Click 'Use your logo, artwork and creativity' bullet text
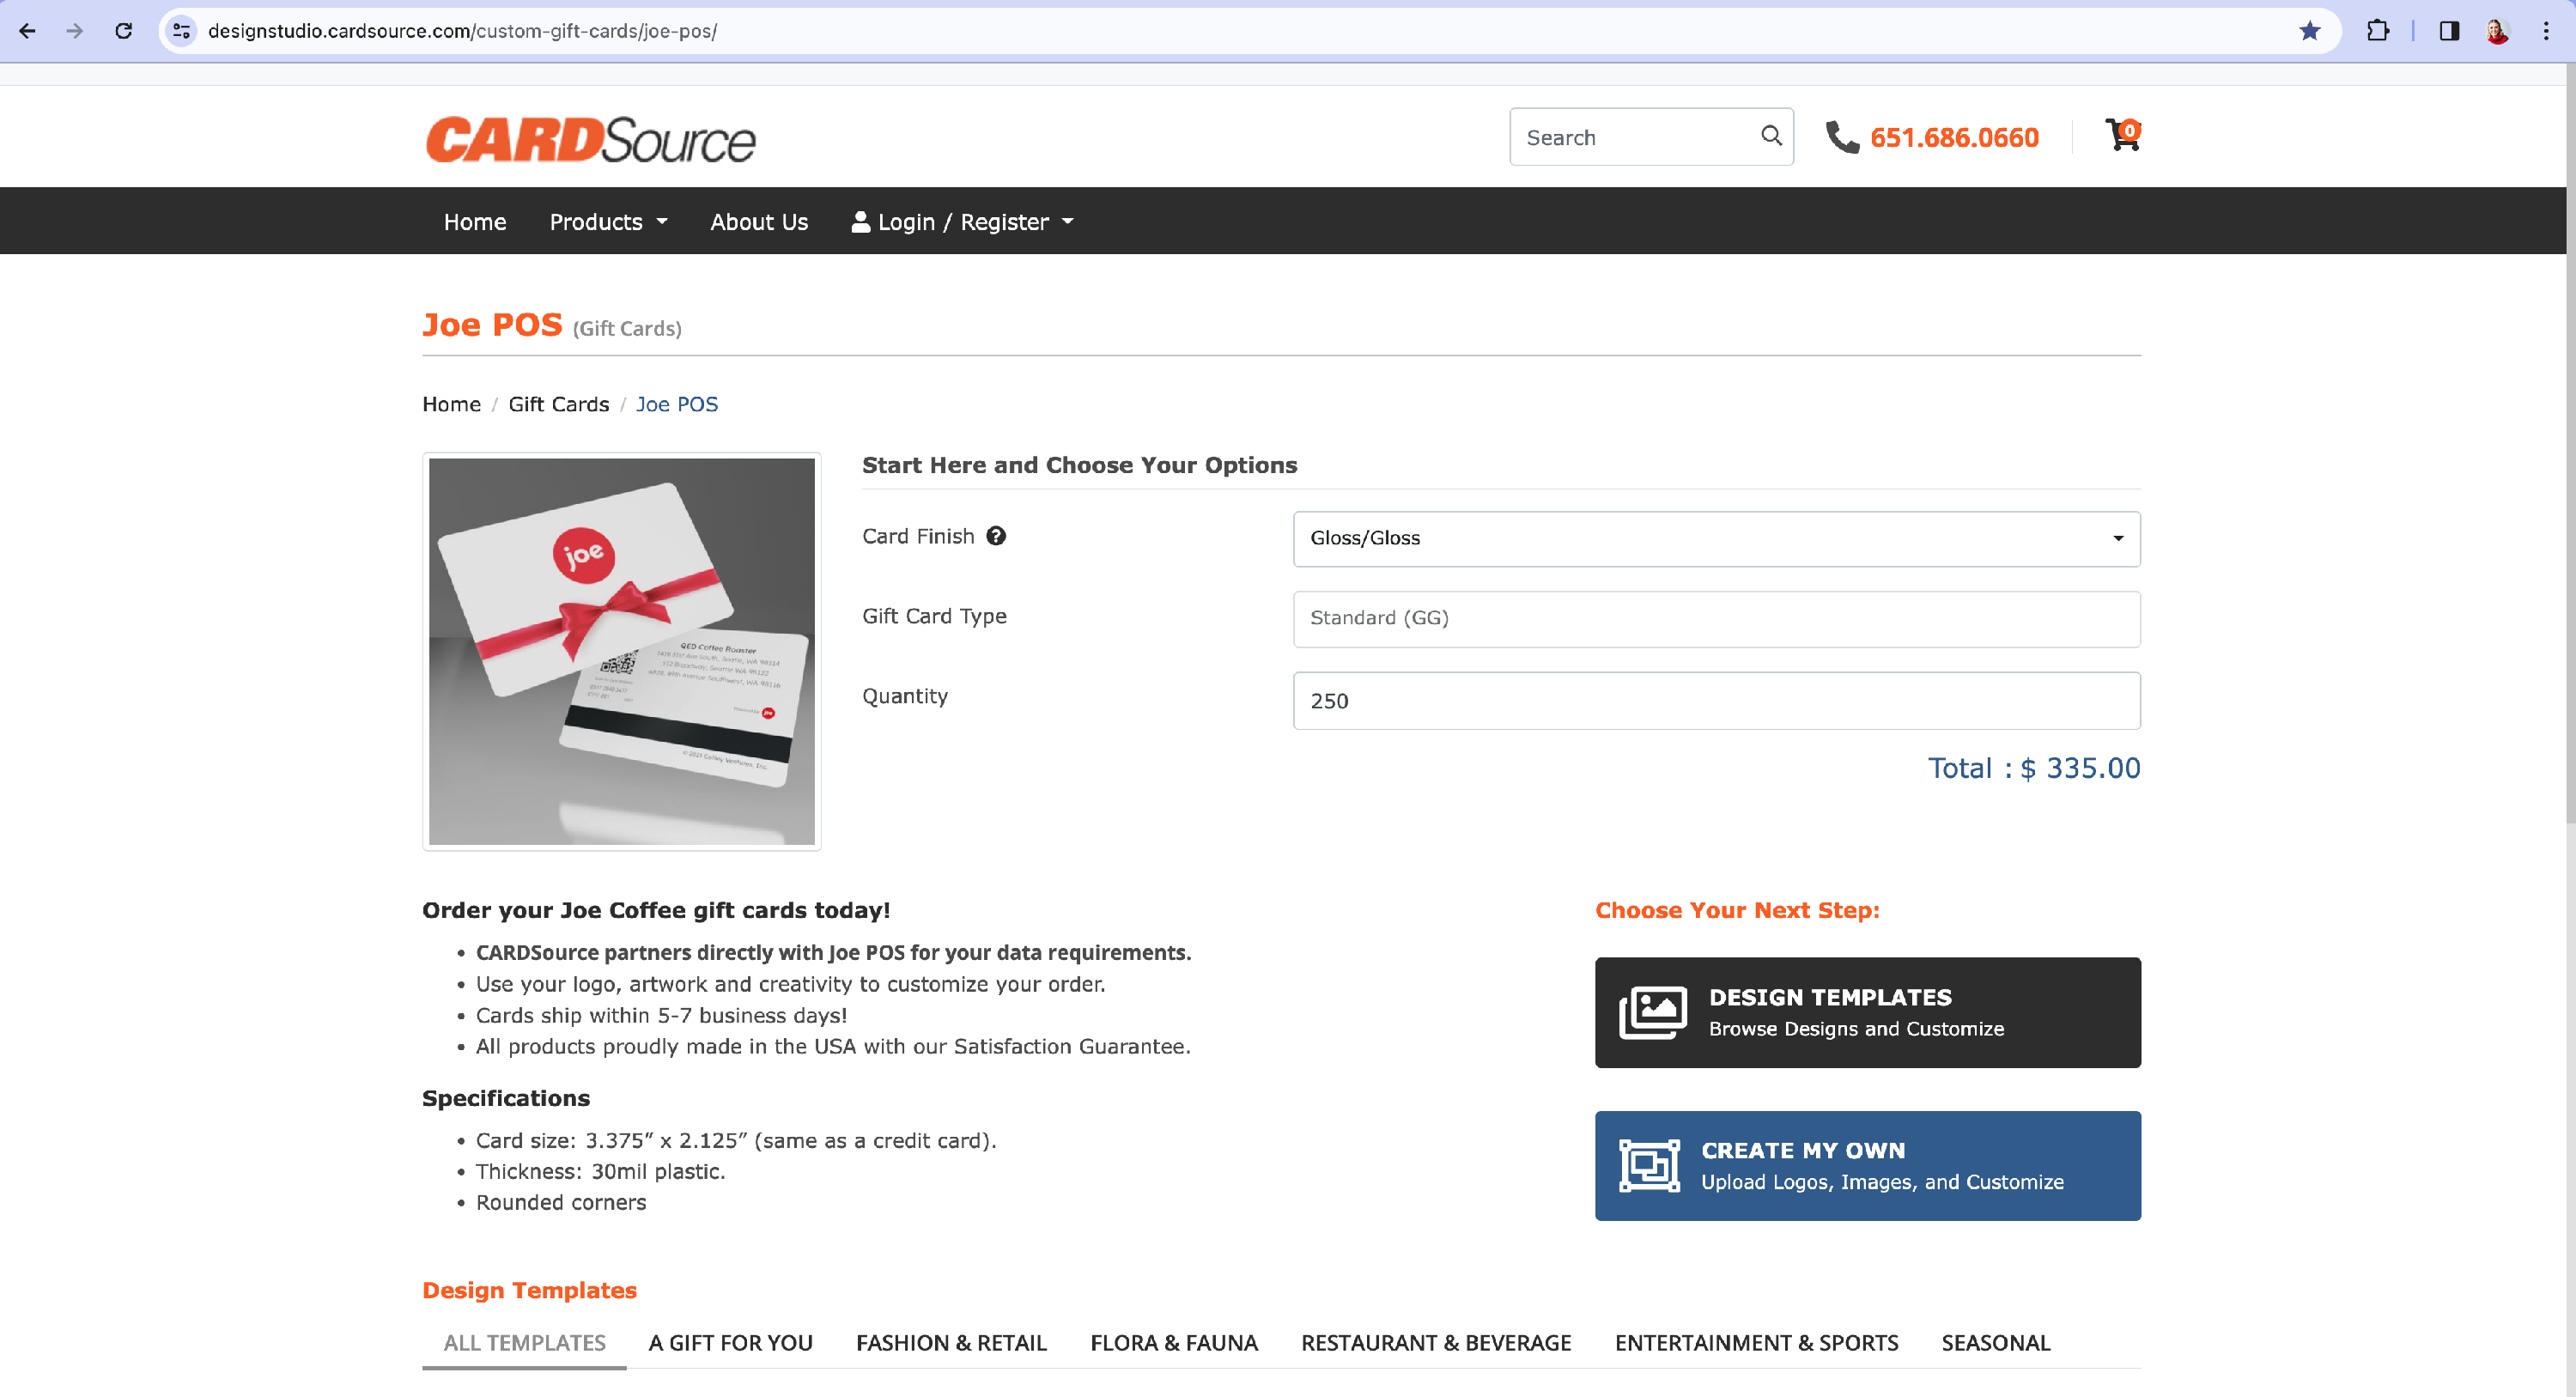The width and height of the screenshot is (2576, 1397). [x=790, y=984]
